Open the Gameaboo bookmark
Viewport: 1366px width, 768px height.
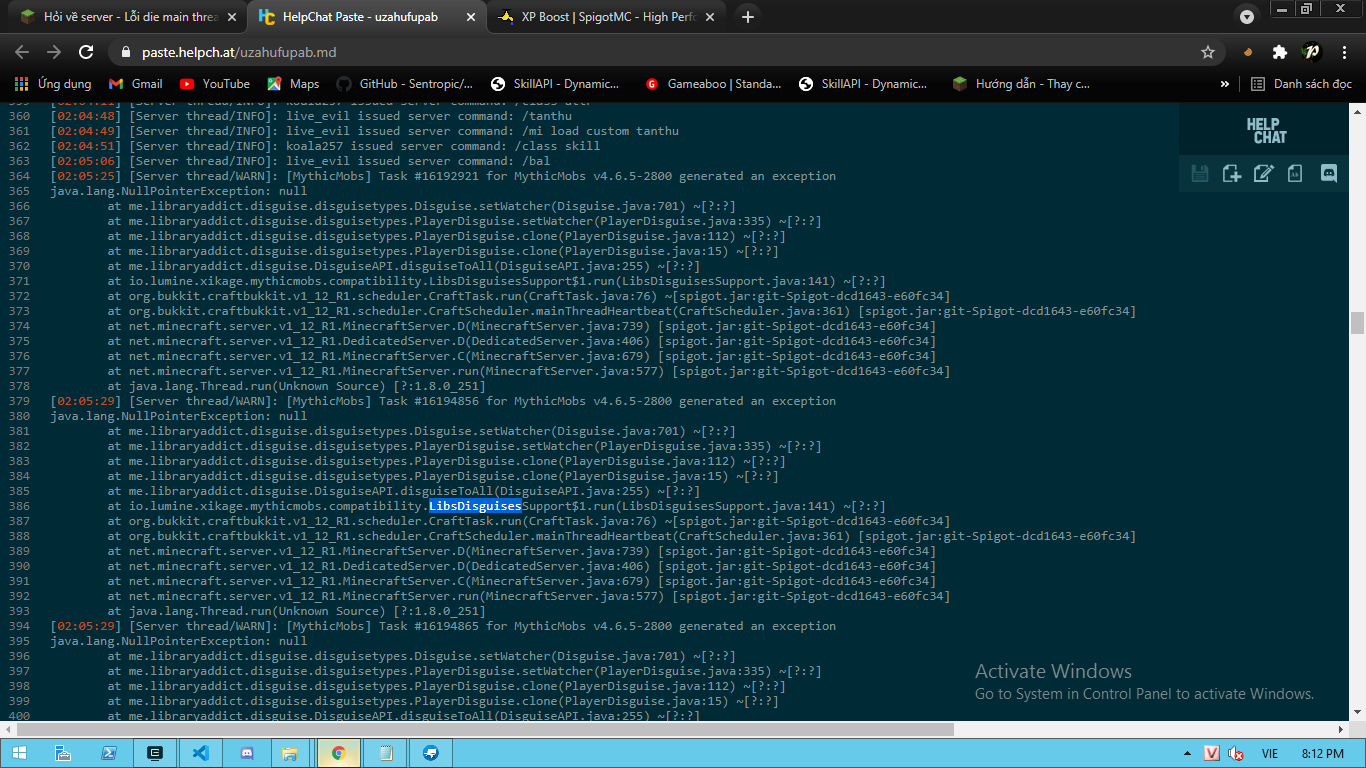tap(714, 84)
